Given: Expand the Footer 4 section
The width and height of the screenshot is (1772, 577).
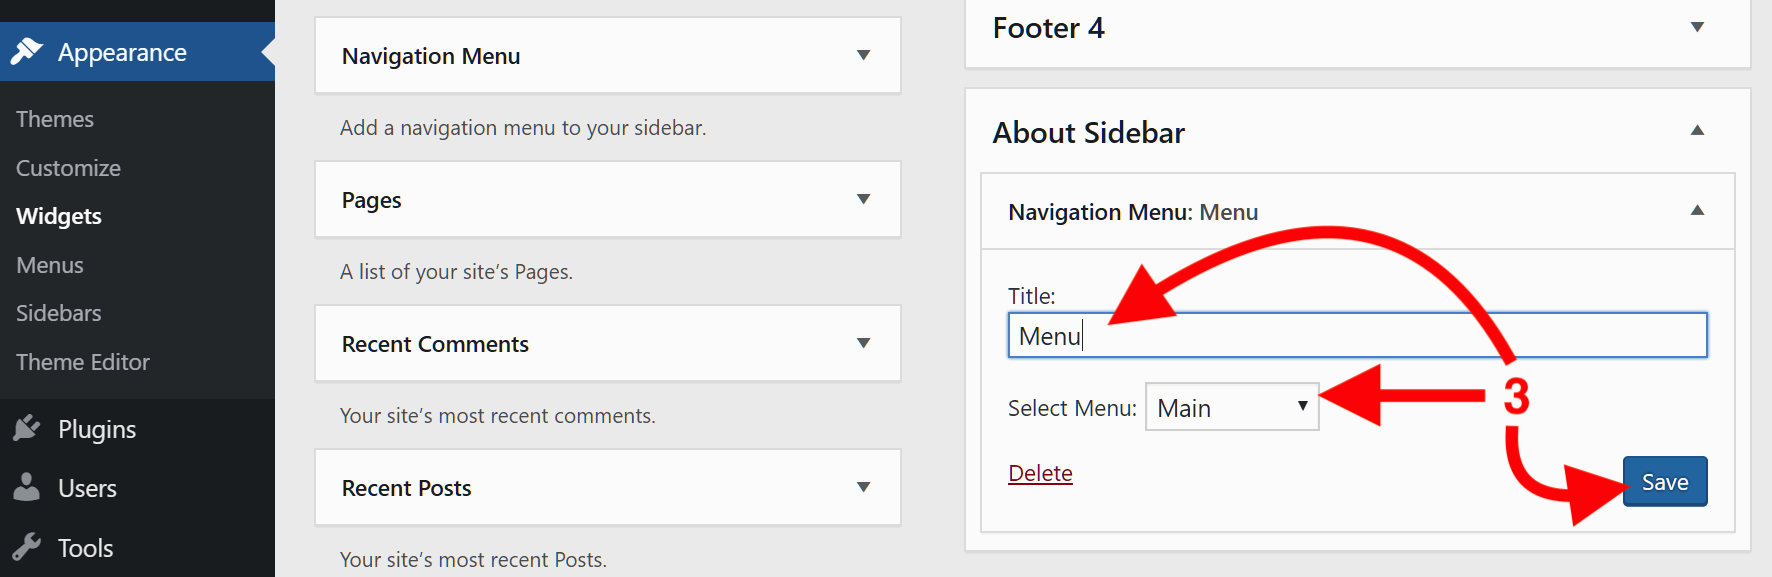Looking at the screenshot, I should tap(1697, 27).
